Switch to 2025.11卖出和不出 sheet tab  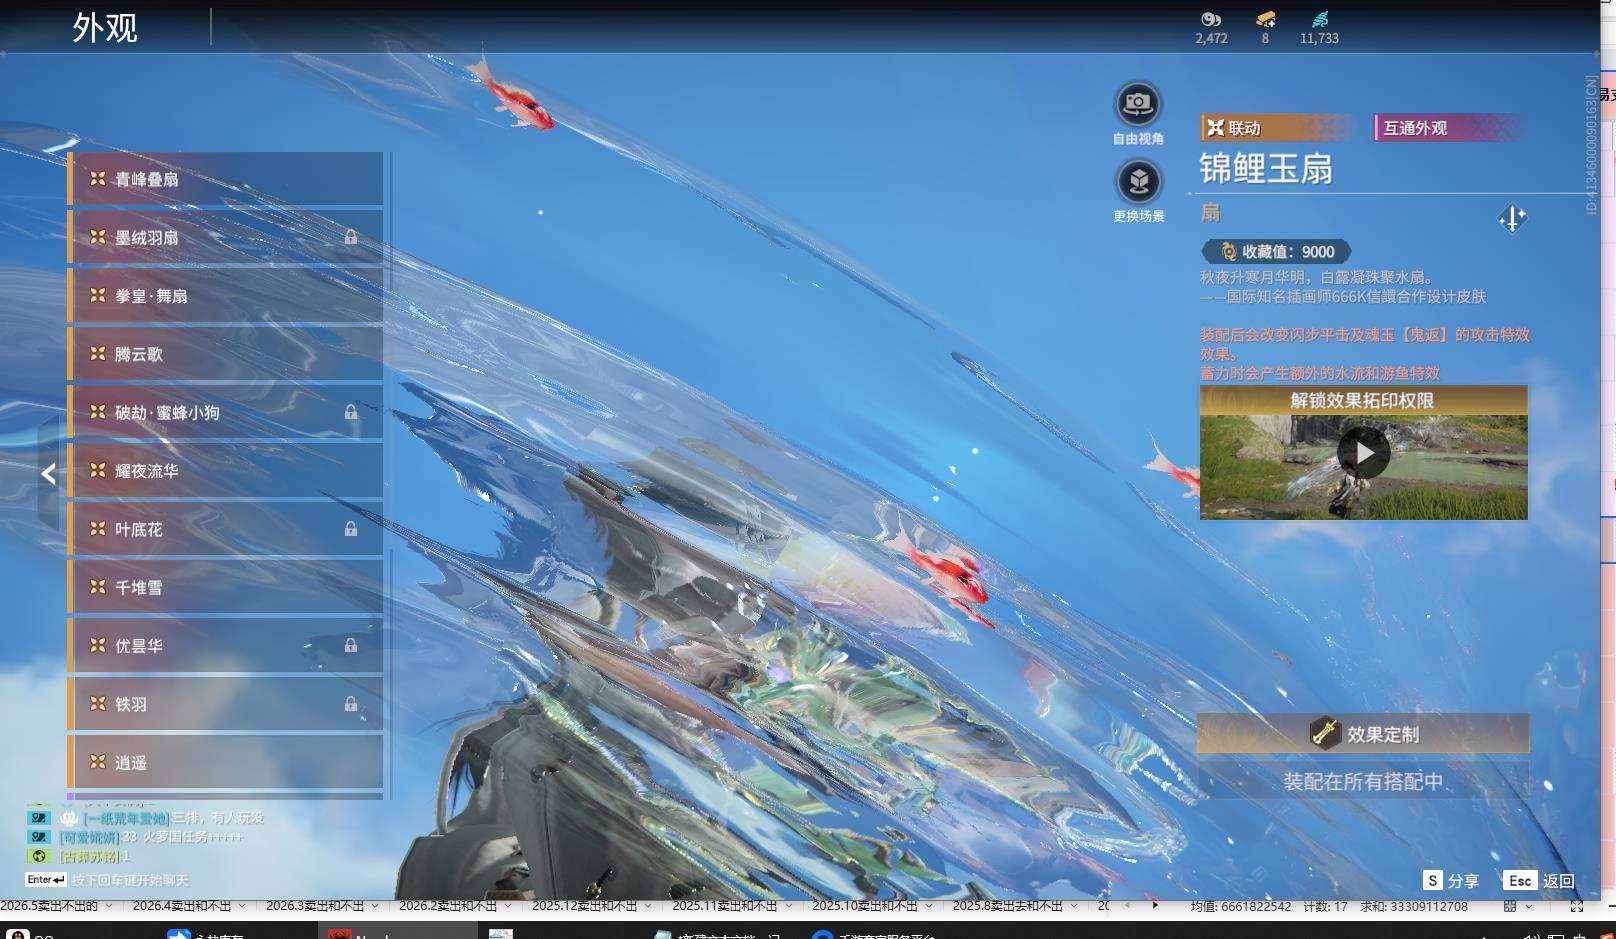point(724,906)
